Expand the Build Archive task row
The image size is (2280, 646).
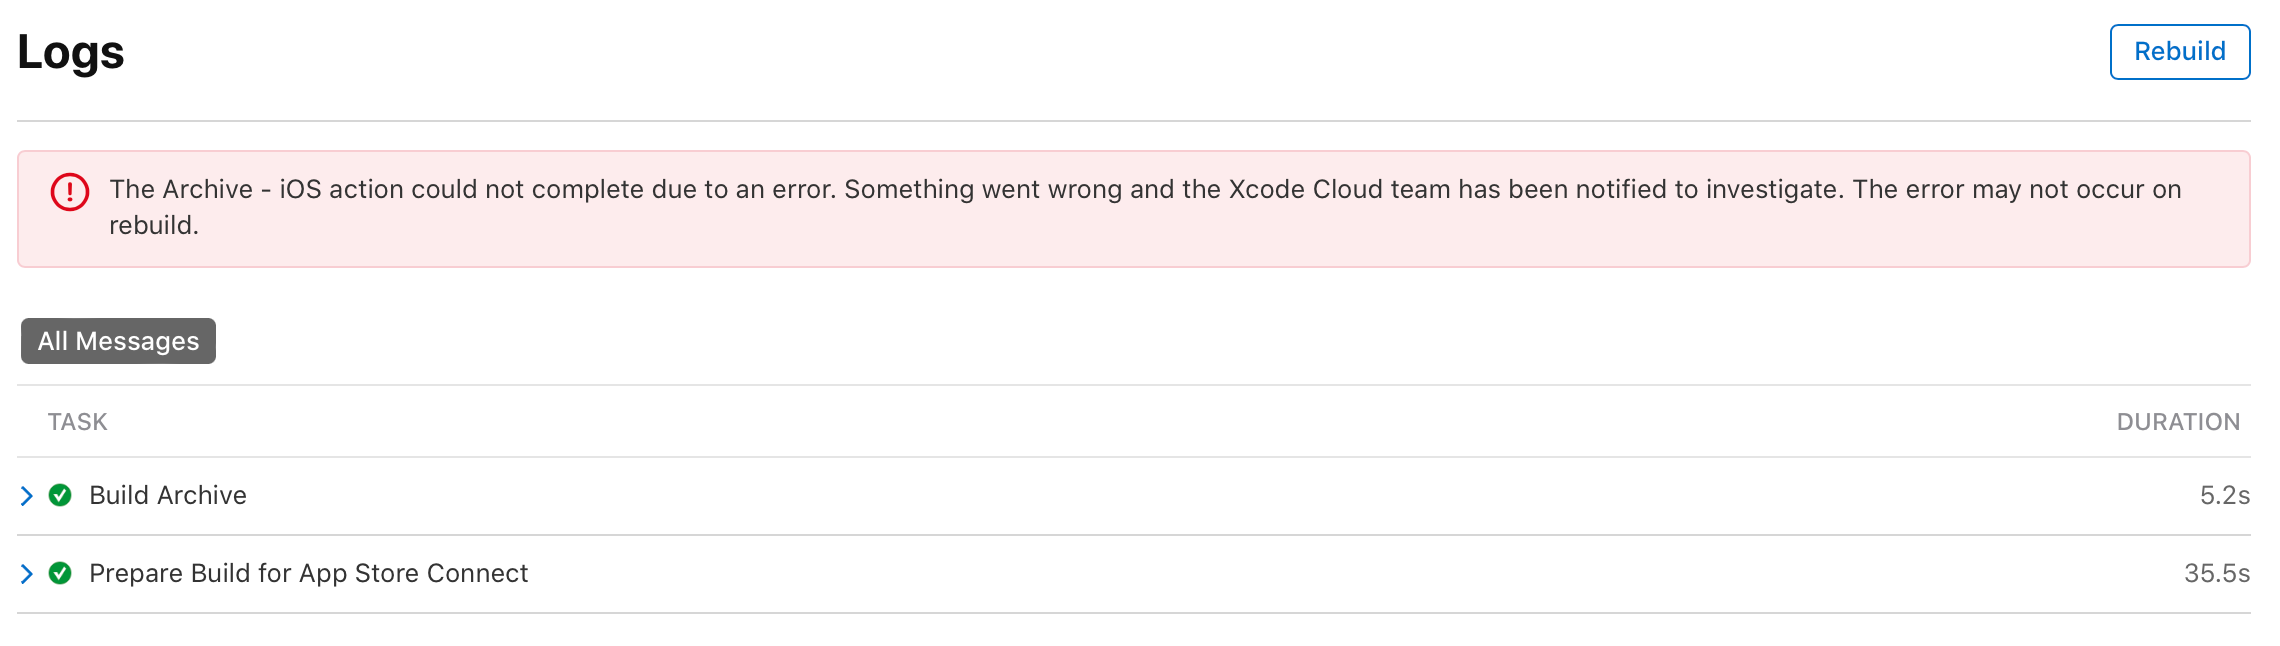(x=27, y=496)
